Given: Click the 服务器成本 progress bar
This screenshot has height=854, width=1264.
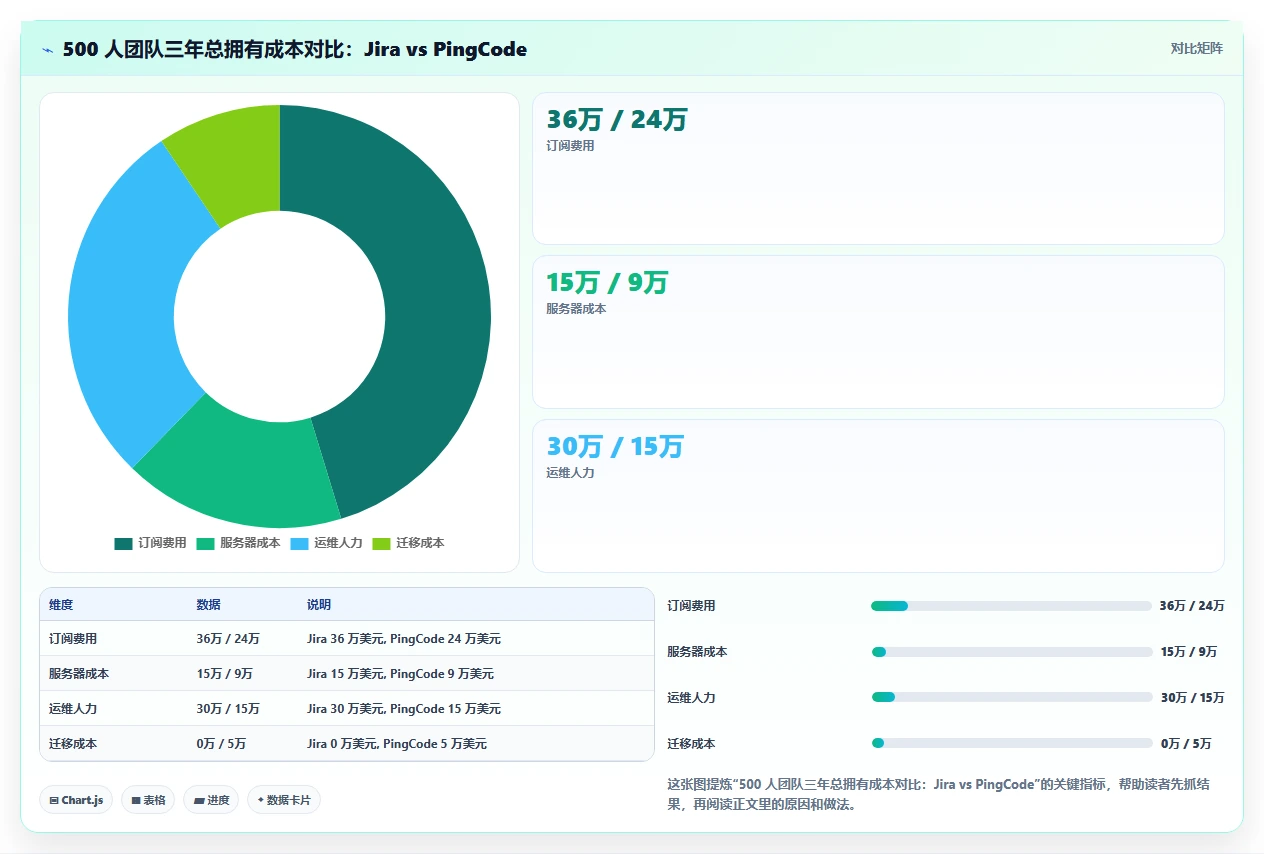Looking at the screenshot, I should click(x=1011, y=652).
